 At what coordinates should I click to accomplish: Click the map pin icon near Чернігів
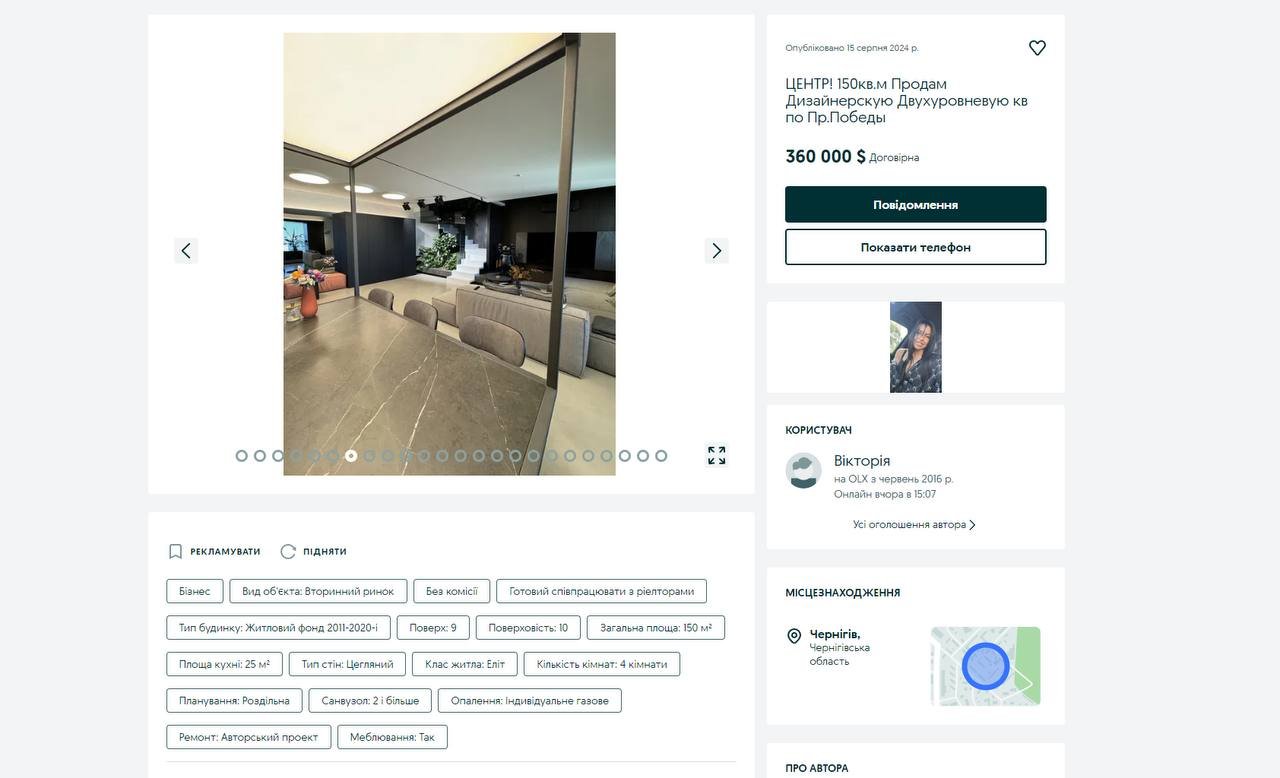point(794,636)
